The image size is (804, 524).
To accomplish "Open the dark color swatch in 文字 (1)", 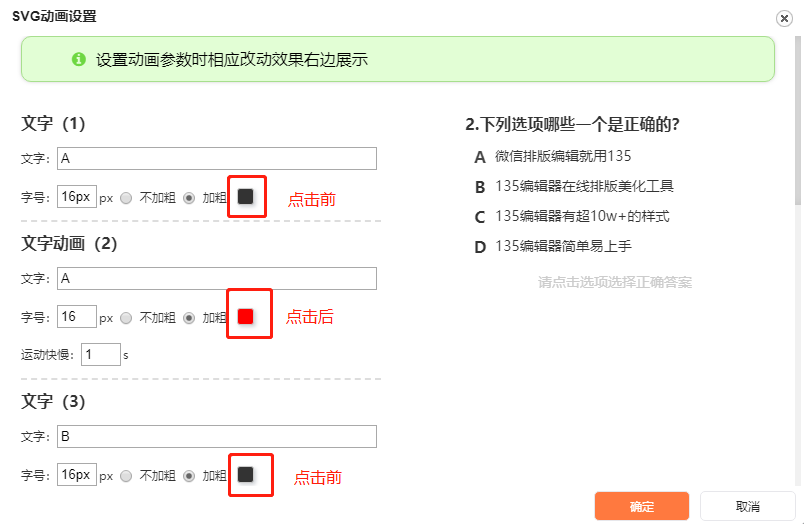I will pyautogui.click(x=246, y=197).
